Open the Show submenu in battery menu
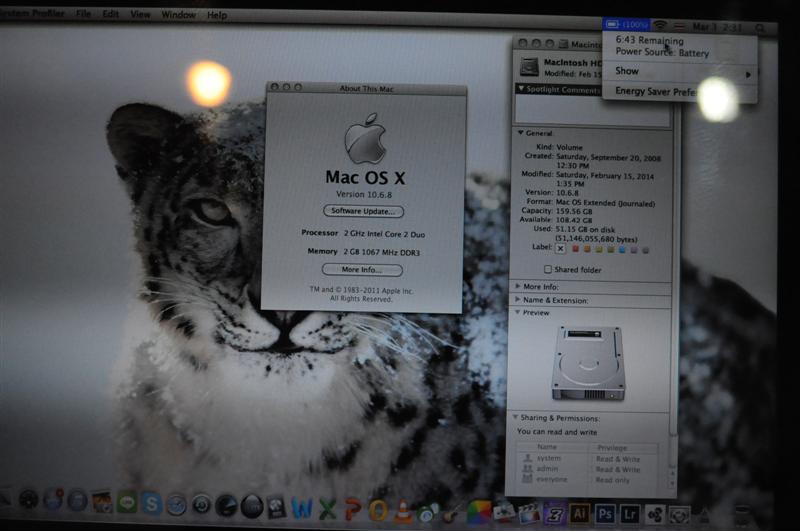The height and width of the screenshot is (531, 800). coord(680,71)
